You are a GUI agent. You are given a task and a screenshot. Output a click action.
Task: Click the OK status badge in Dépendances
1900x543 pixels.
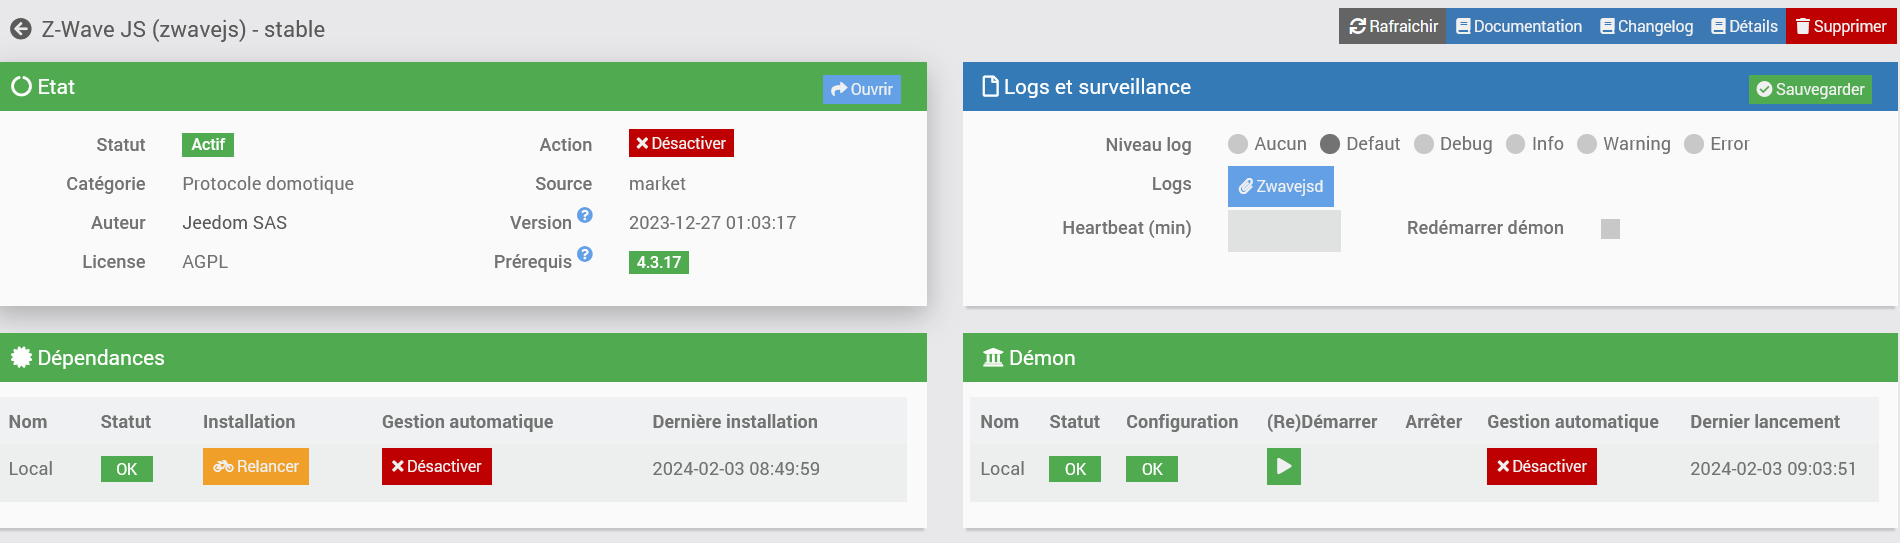(x=127, y=469)
